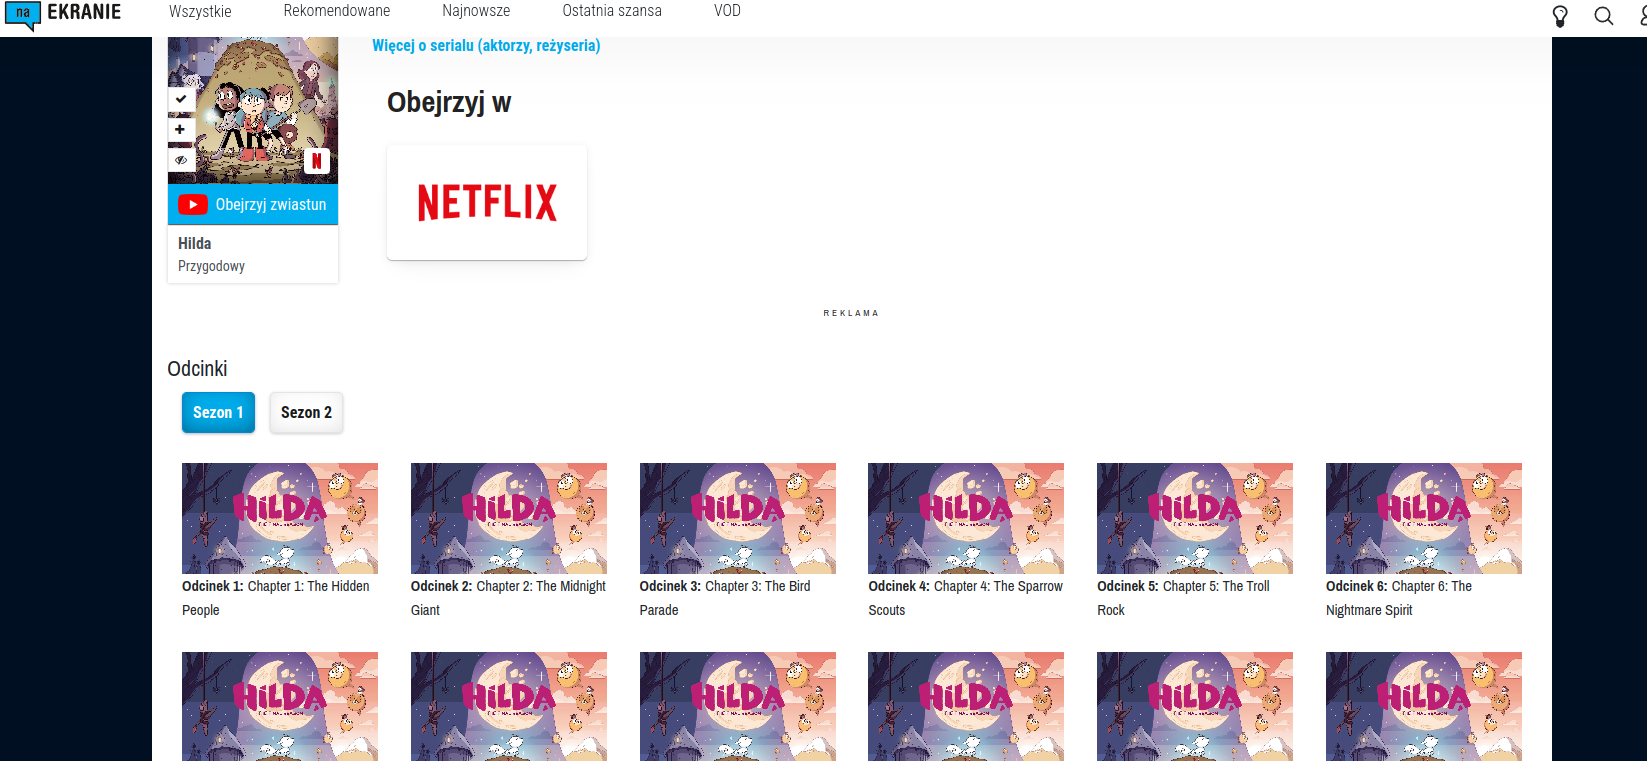1647x761 pixels.
Task: Click the na Ekranie logo
Action: [63, 14]
